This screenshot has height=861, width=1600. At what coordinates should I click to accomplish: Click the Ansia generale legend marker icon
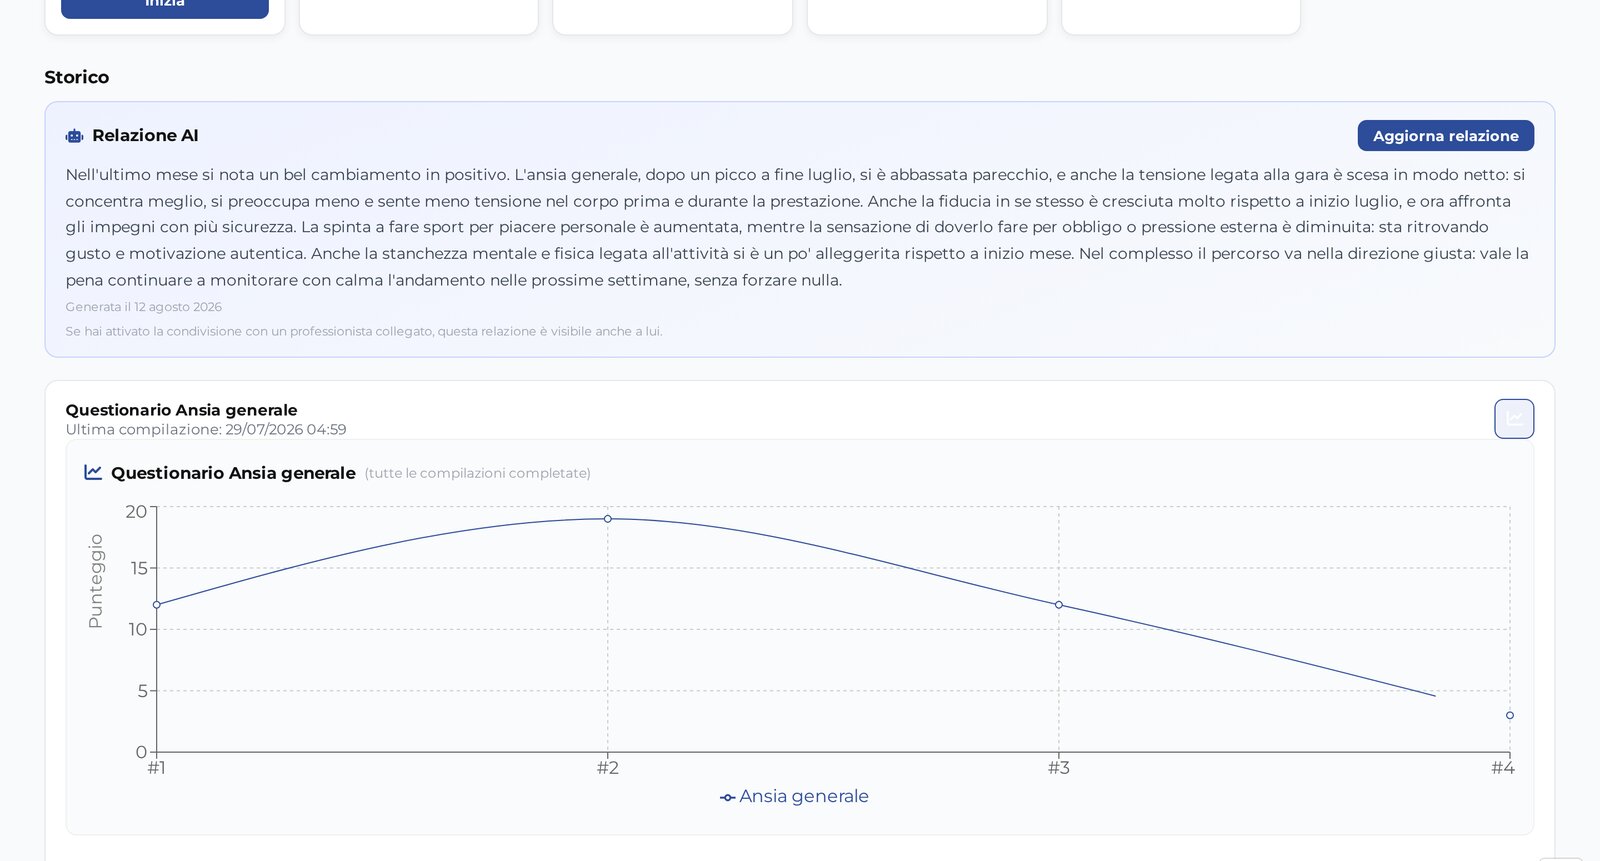pyautogui.click(x=728, y=797)
